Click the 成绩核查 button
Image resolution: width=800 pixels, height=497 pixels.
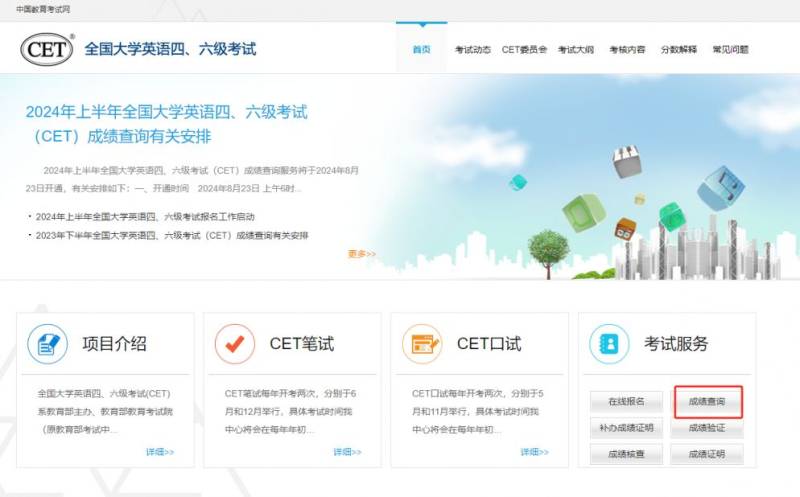point(627,454)
